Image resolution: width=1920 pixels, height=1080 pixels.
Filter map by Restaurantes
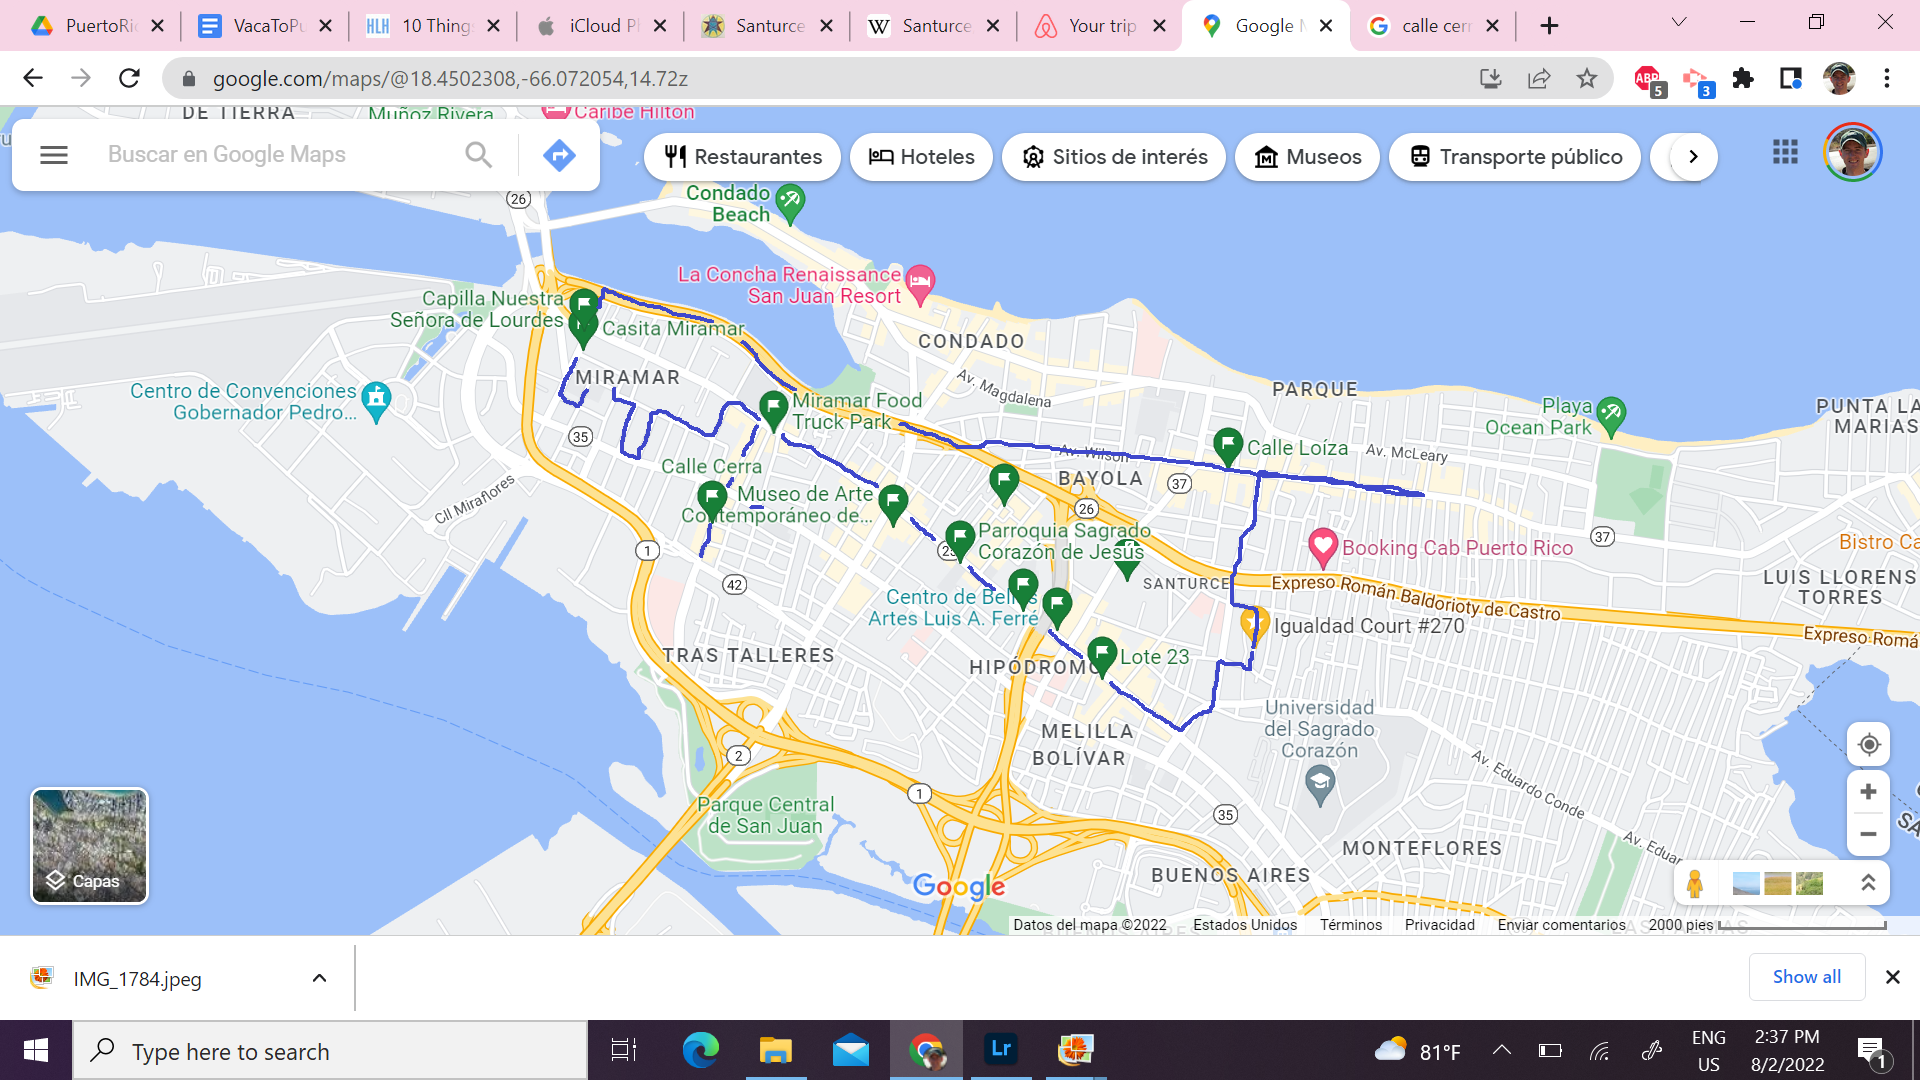point(743,157)
